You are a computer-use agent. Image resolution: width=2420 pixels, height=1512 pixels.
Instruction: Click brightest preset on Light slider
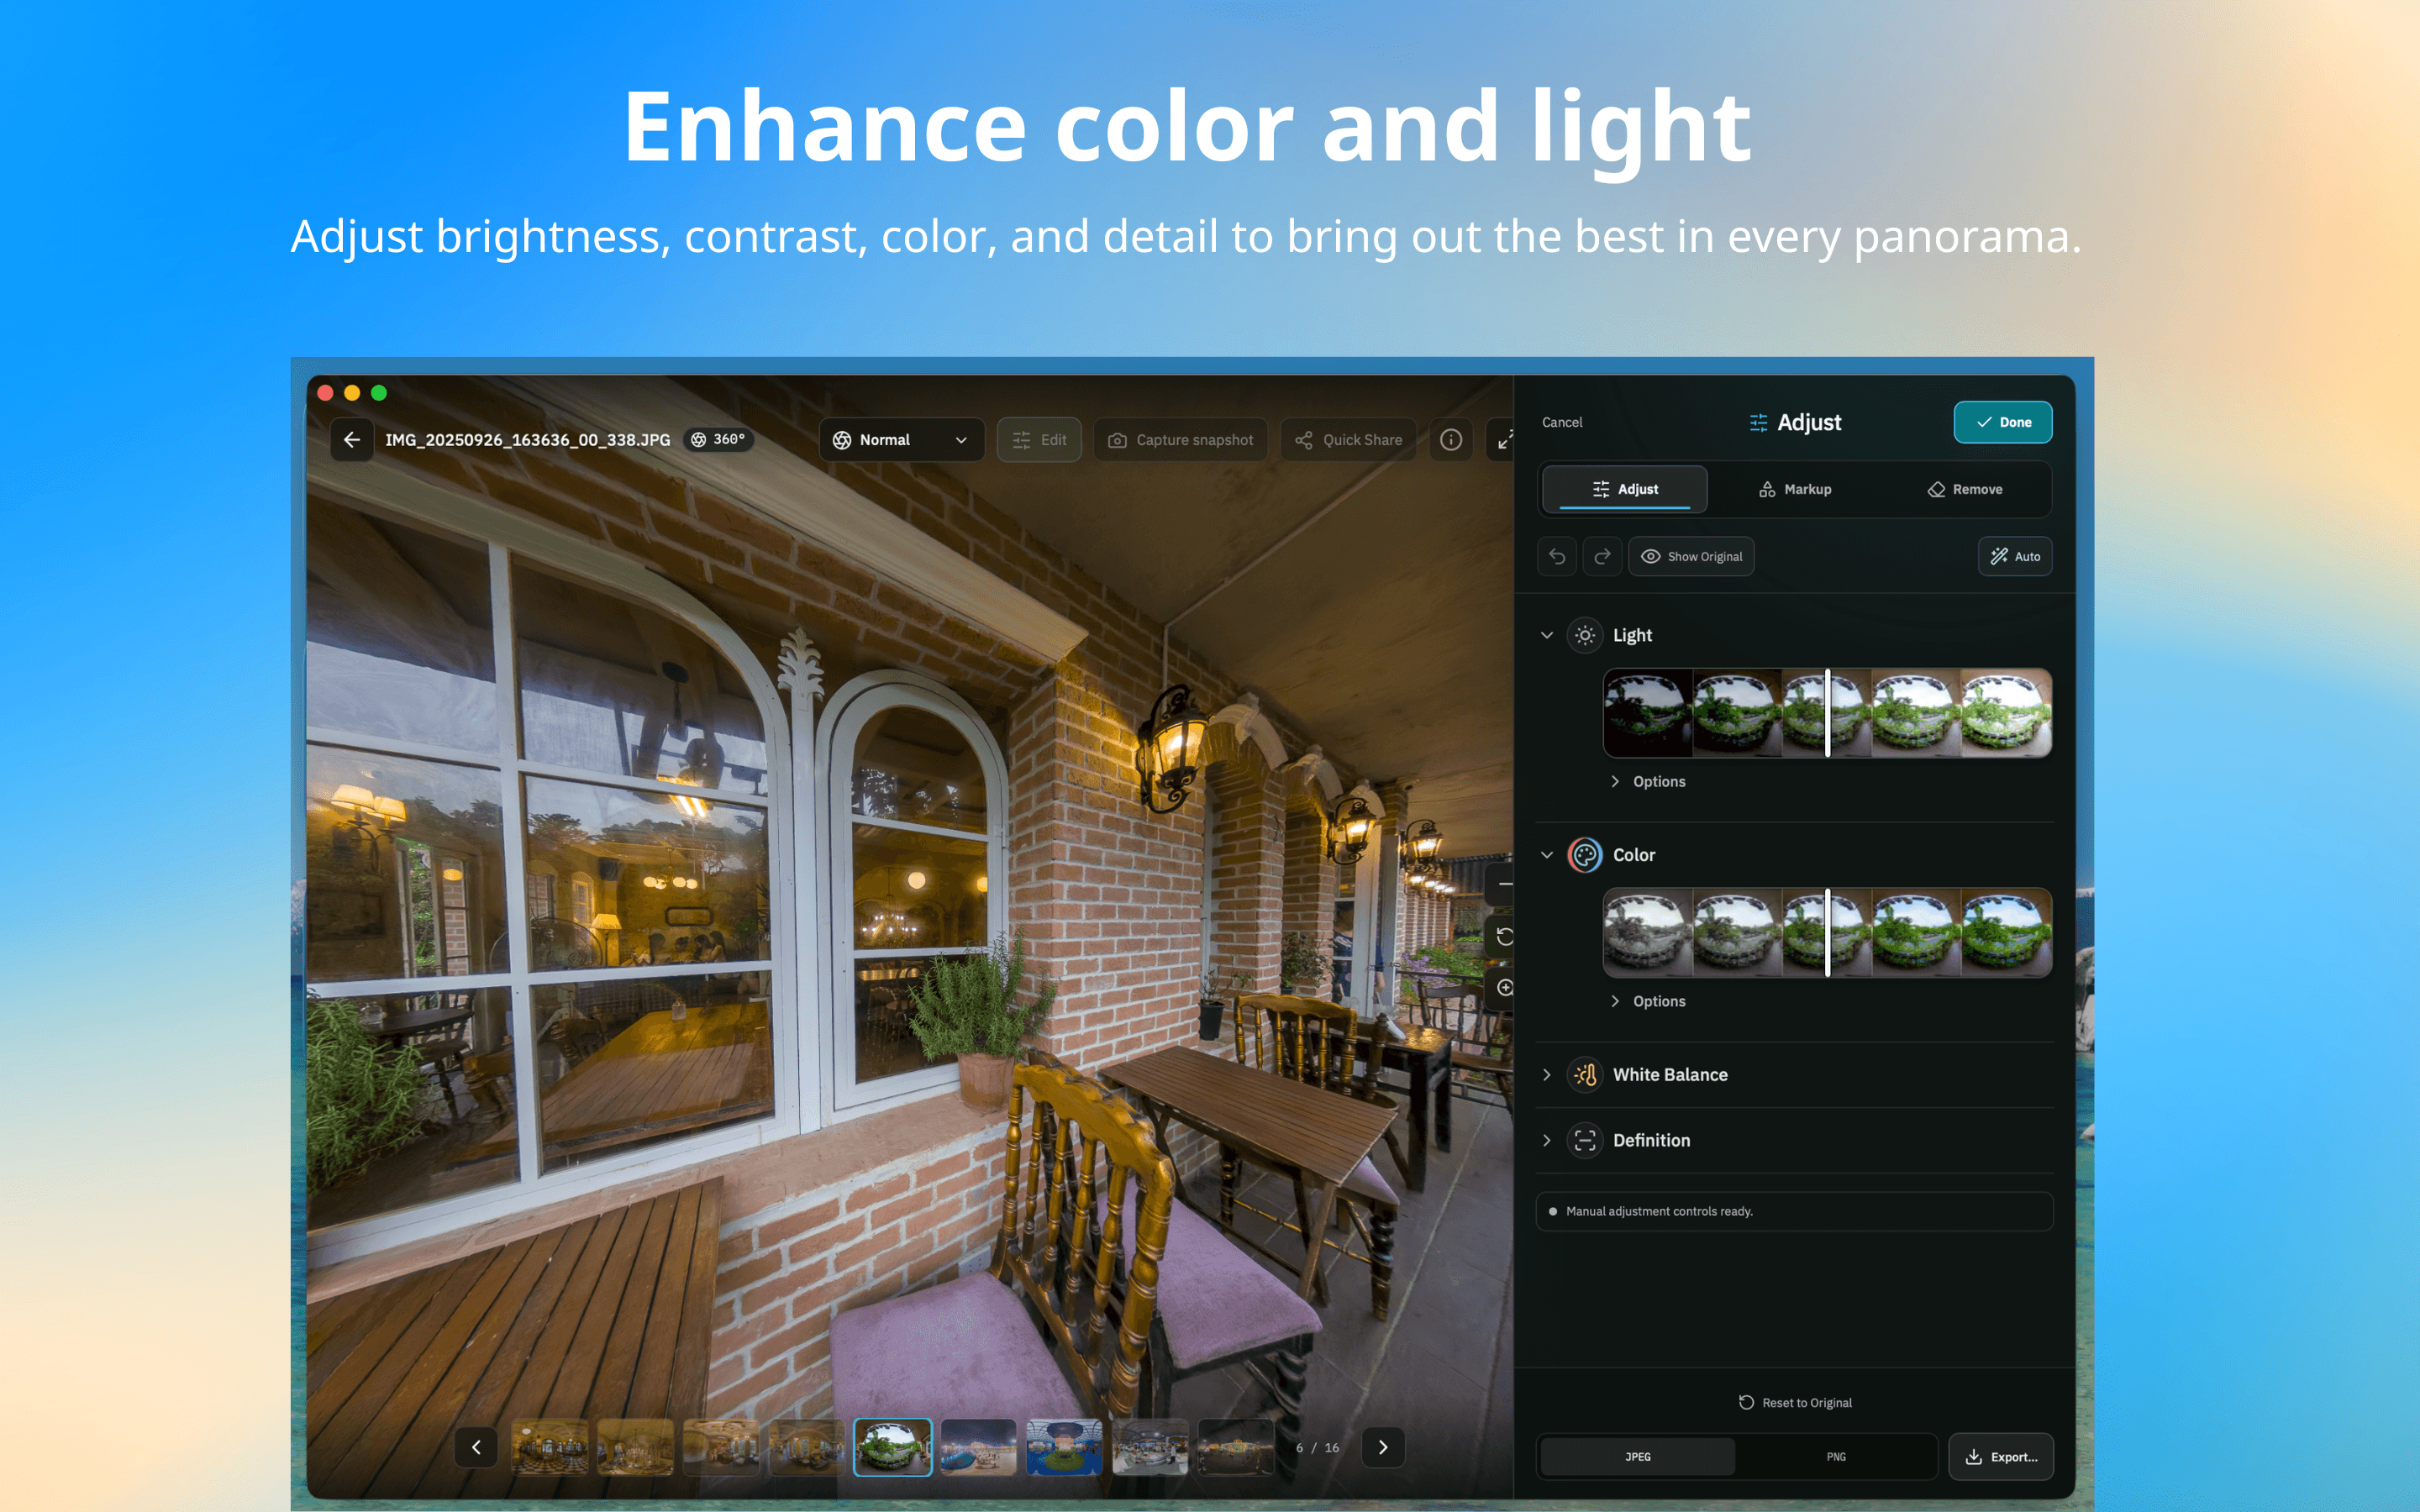coord(2006,713)
